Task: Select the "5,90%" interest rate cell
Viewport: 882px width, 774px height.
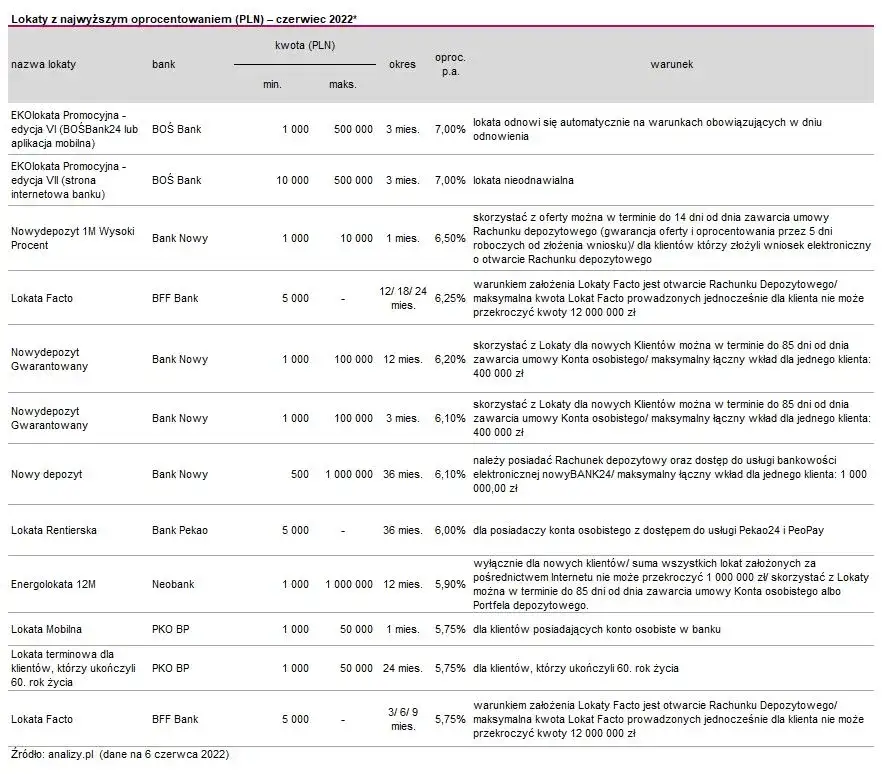Action: (450, 584)
